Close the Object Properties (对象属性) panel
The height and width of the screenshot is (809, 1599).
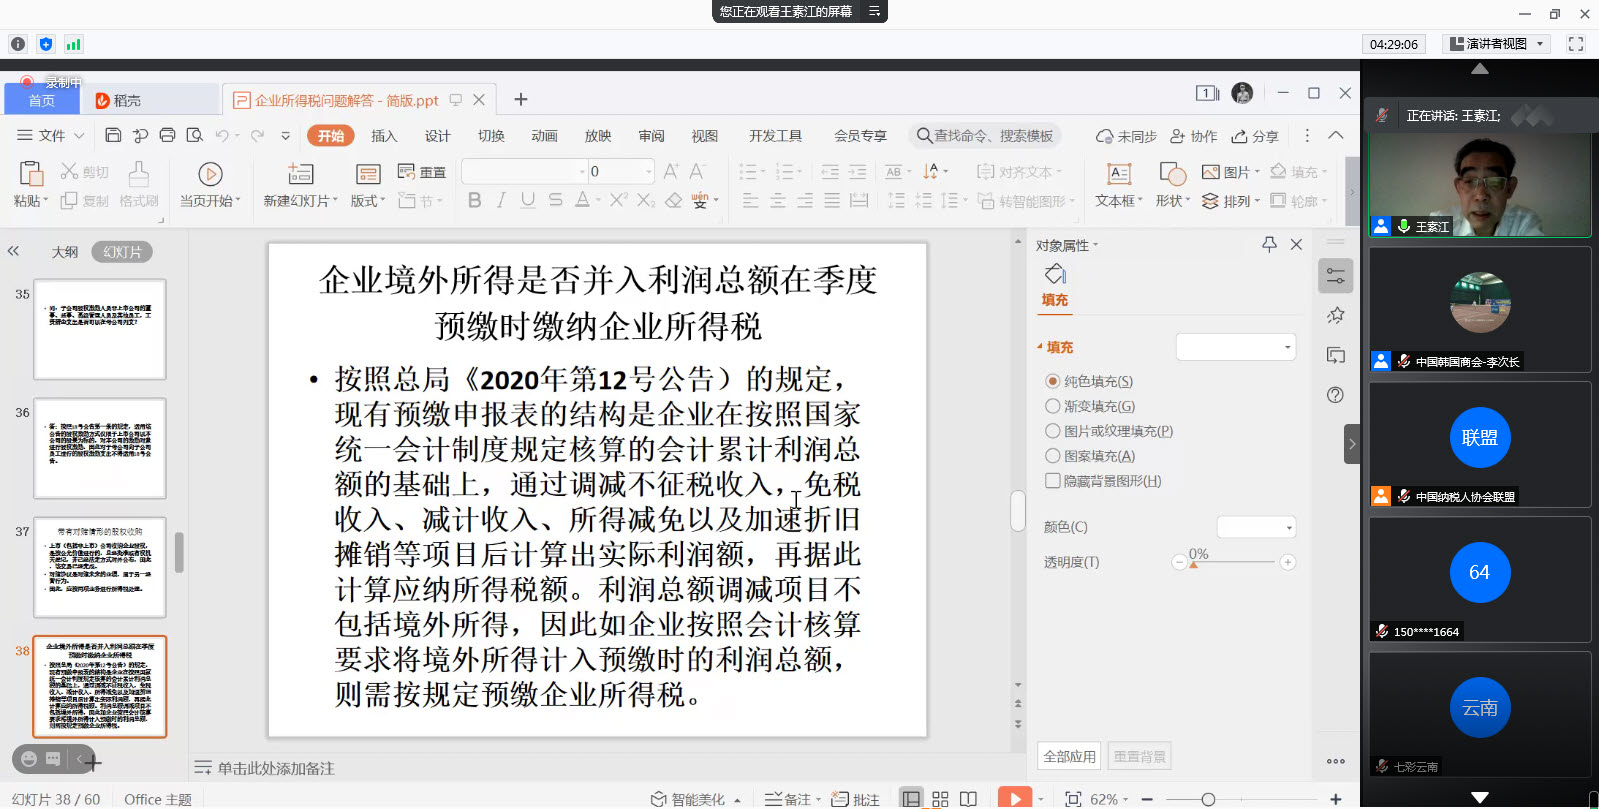(x=1296, y=244)
